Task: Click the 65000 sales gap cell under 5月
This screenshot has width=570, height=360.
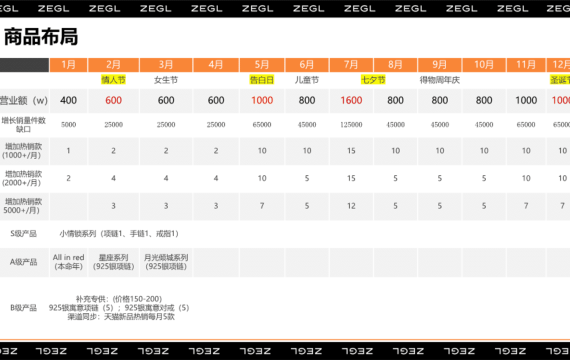Action: (x=262, y=124)
